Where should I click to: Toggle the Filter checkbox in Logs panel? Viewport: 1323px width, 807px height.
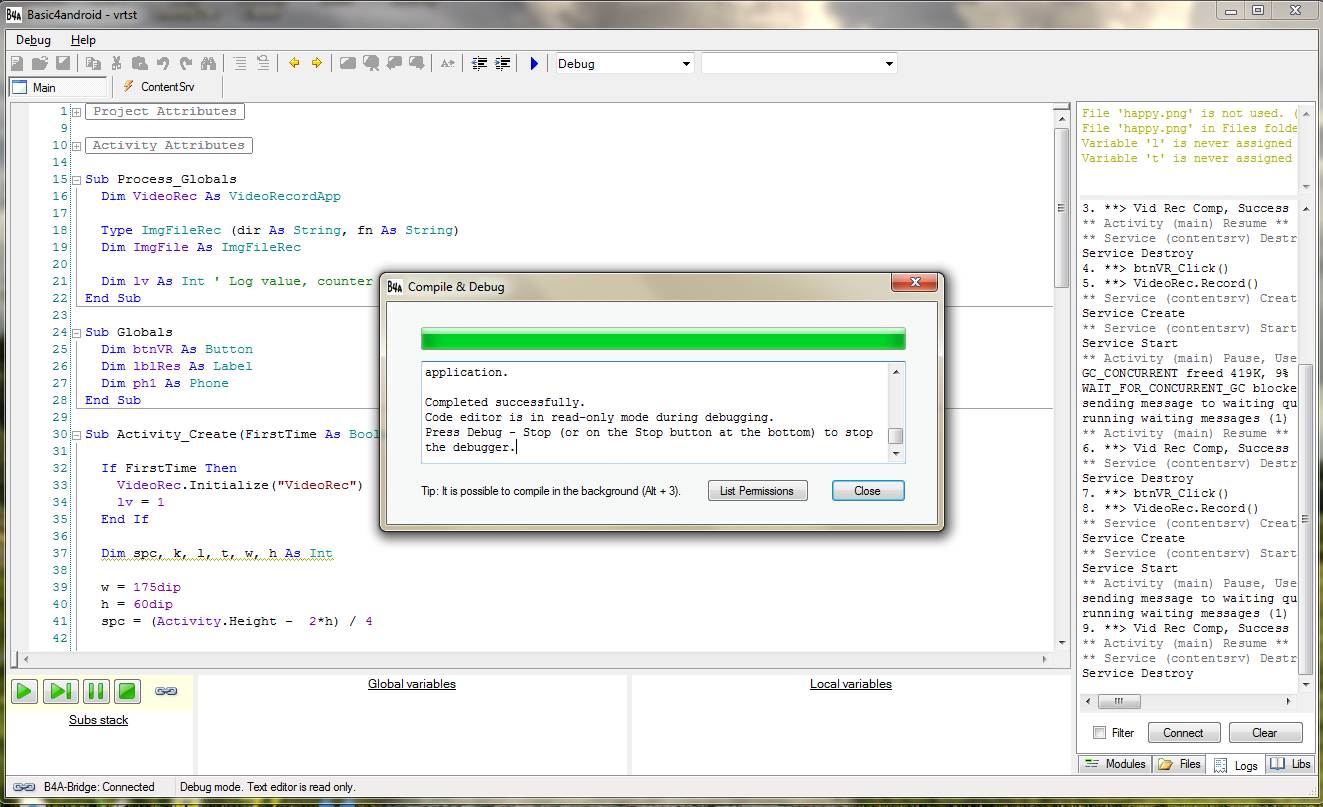click(x=1100, y=733)
